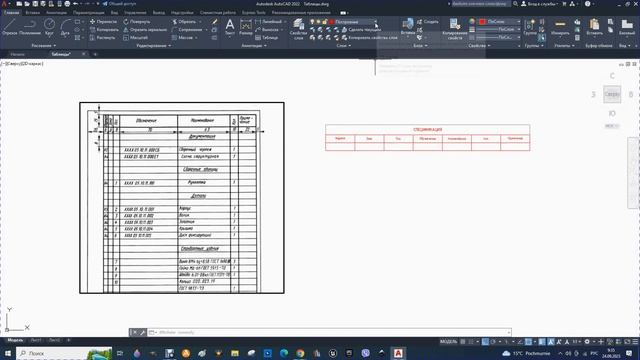
Task: Click the Plot (print) icon in quick access
Action: (x=67, y=4)
